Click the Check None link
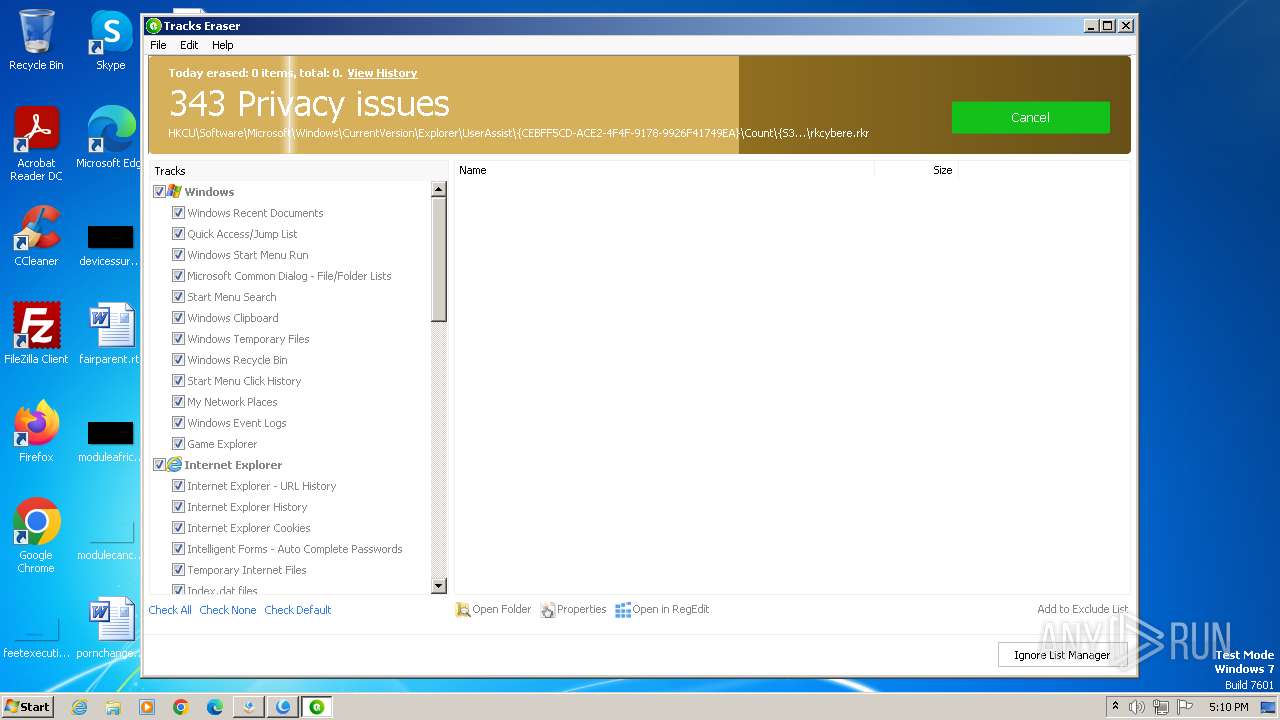This screenshot has width=1280, height=720. pos(227,610)
